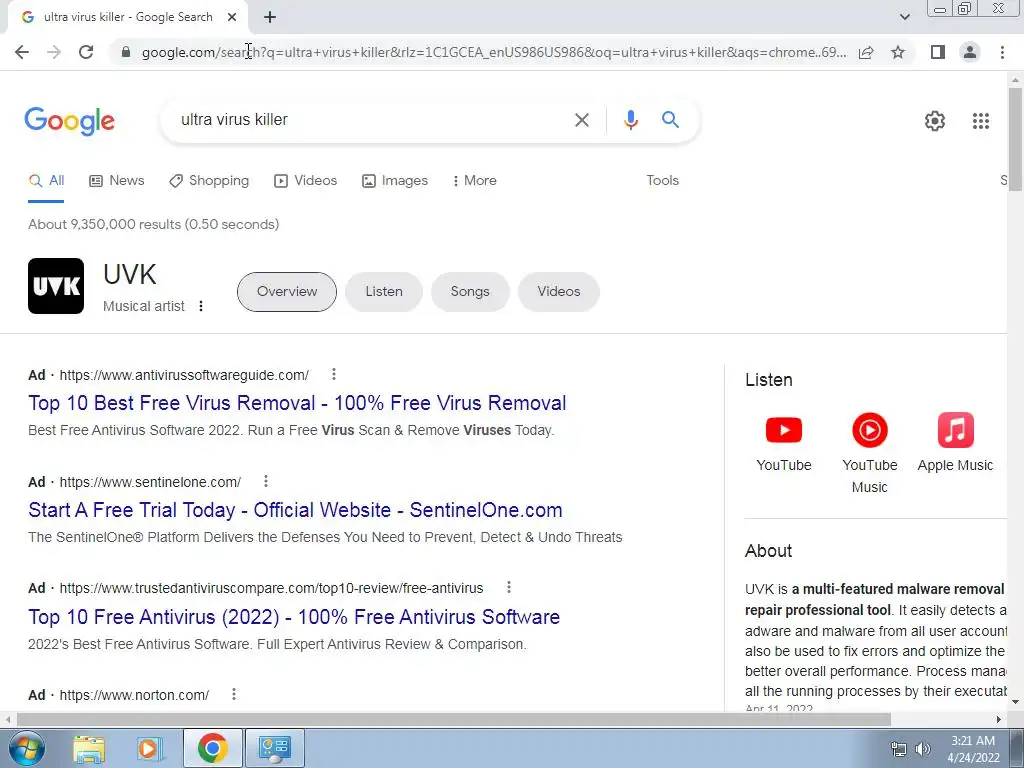1024x768 pixels.
Task: Listen on Apple Music
Action: click(x=955, y=443)
